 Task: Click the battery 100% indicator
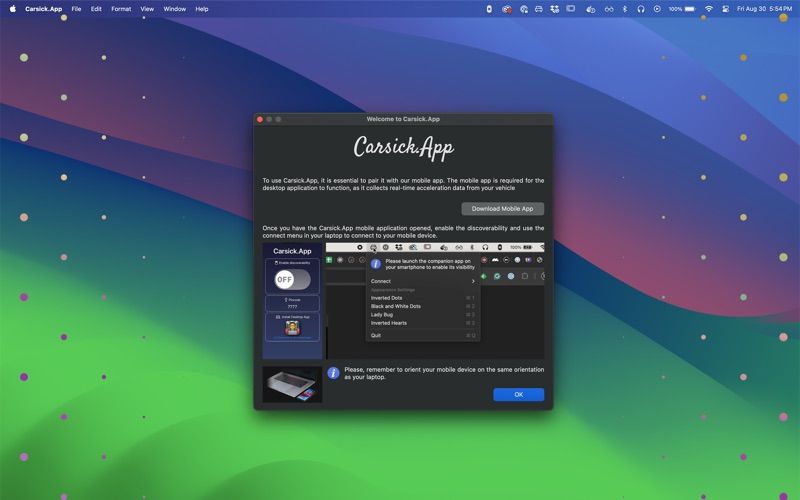tap(682, 9)
